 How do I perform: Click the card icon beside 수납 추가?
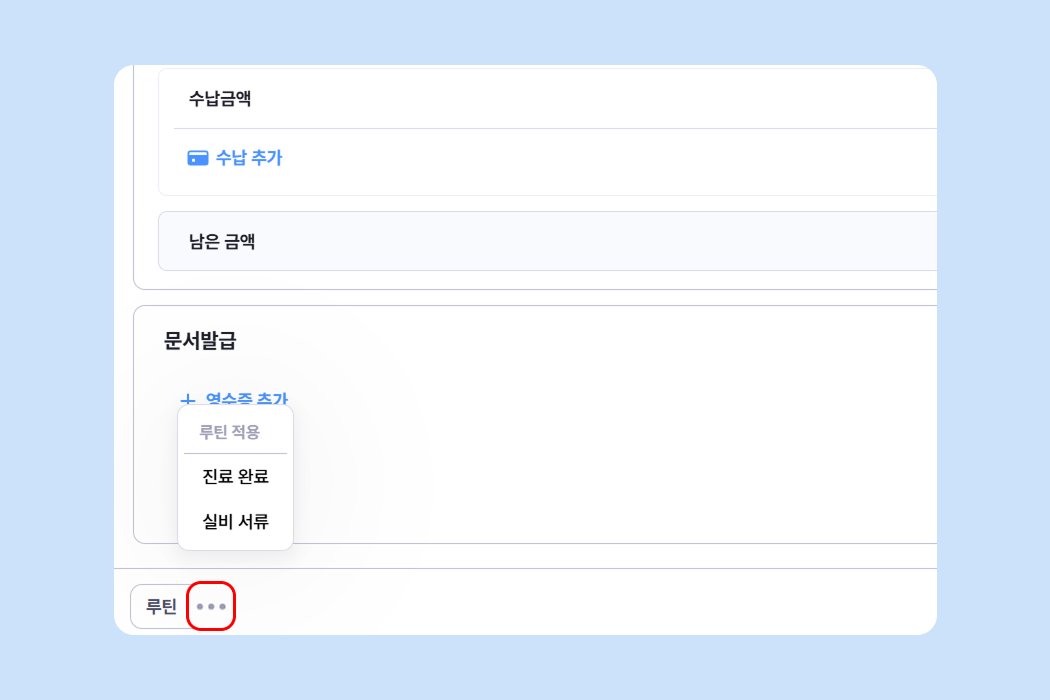coord(198,158)
